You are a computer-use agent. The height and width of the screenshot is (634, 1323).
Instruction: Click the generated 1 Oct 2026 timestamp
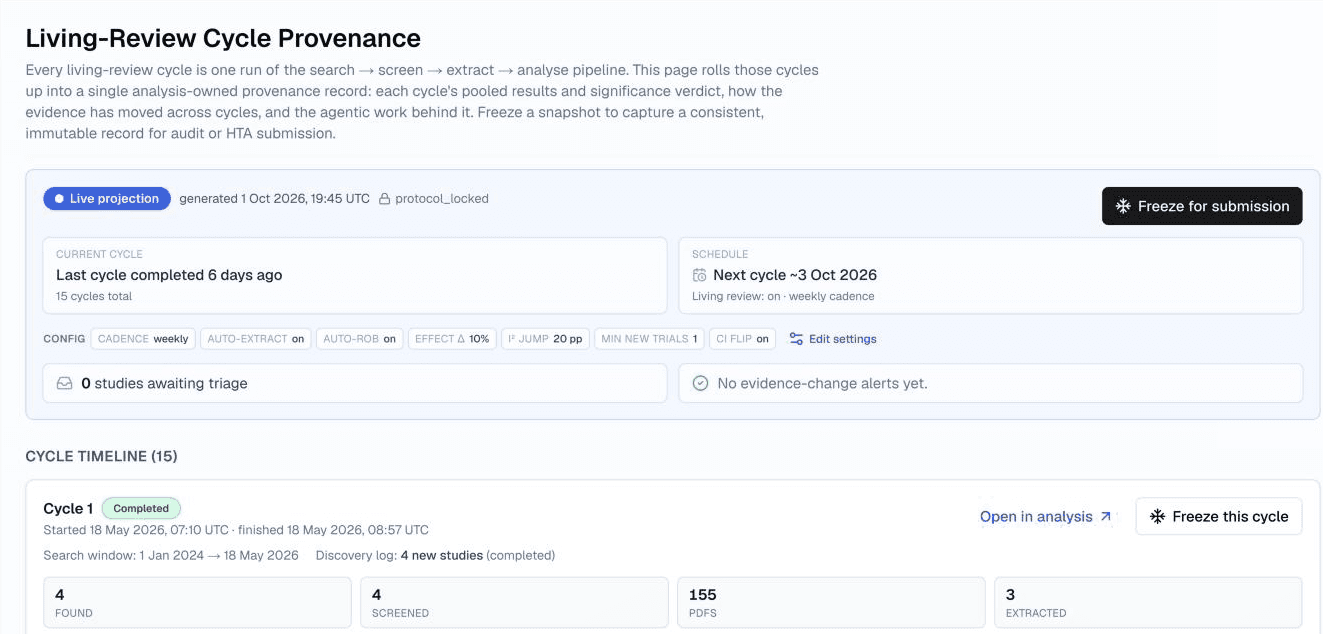(x=274, y=199)
